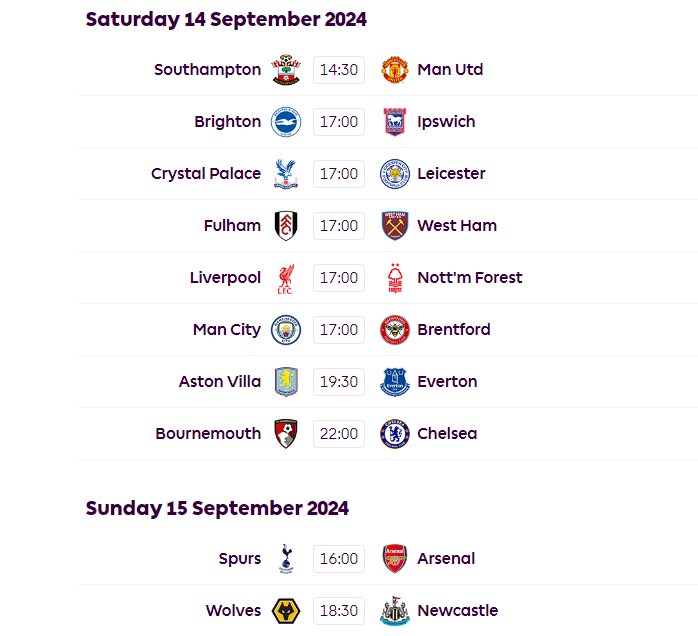The width and height of the screenshot is (698, 636).
Task: Click the Everton team name
Action: pos(447,382)
